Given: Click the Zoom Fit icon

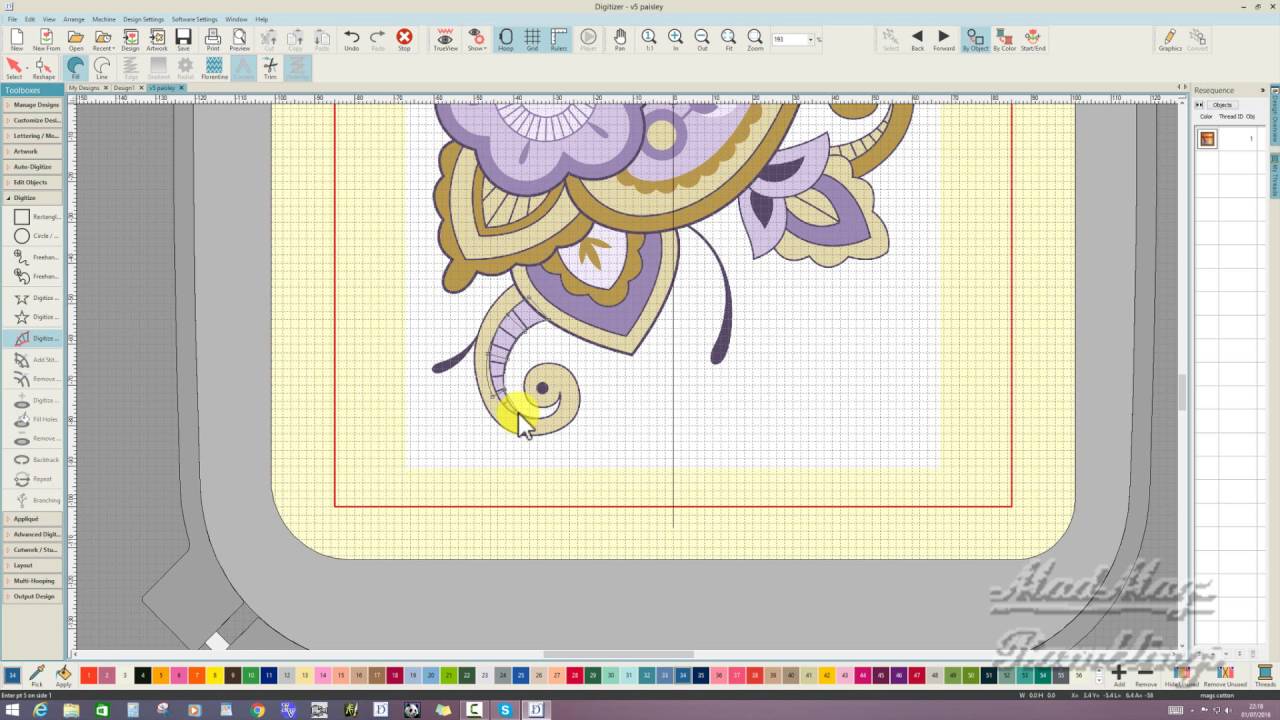Looking at the screenshot, I should [729, 40].
